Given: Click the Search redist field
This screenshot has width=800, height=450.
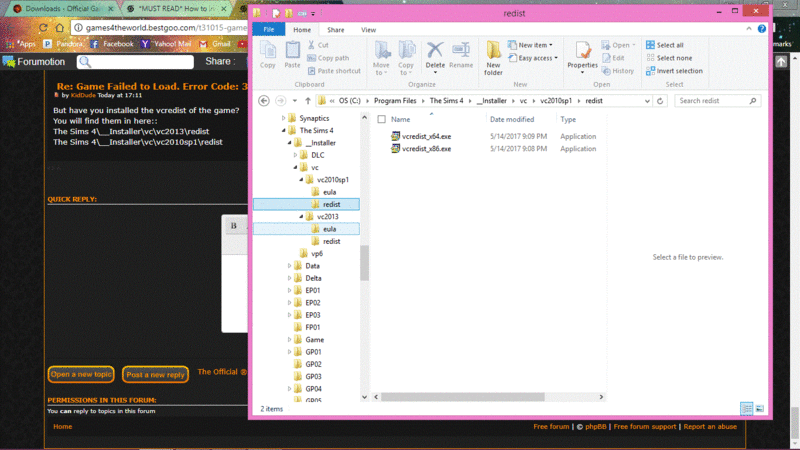Looking at the screenshot, I should tap(717, 101).
